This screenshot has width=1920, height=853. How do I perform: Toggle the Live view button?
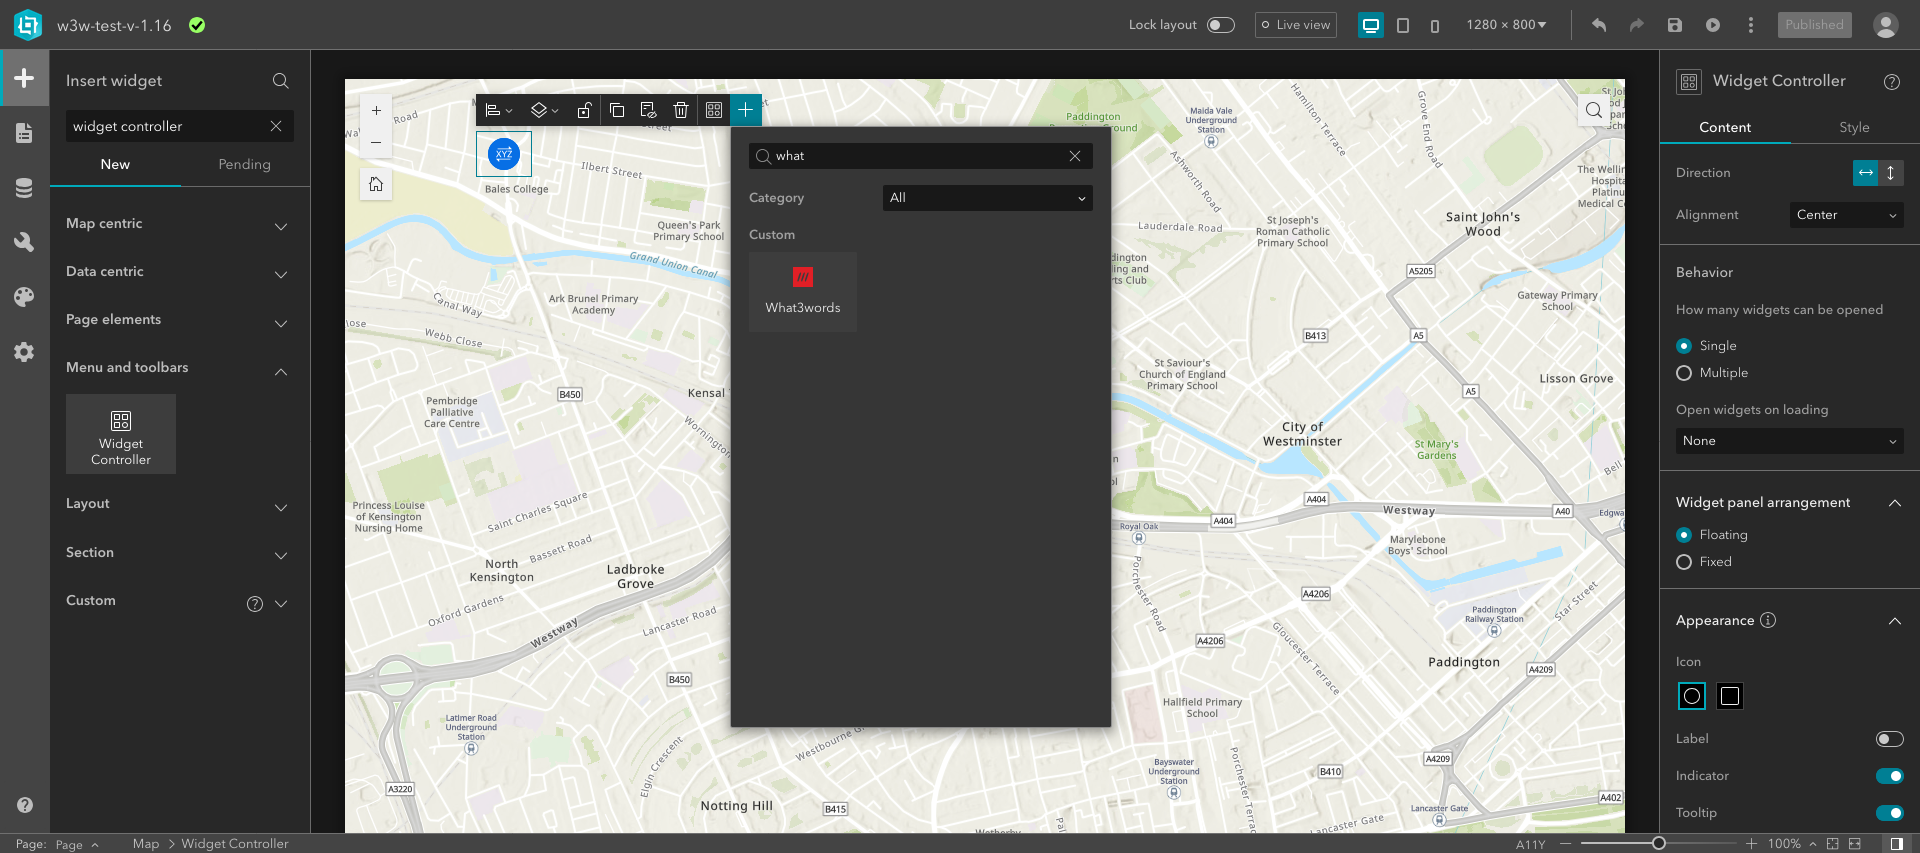tap(1296, 25)
